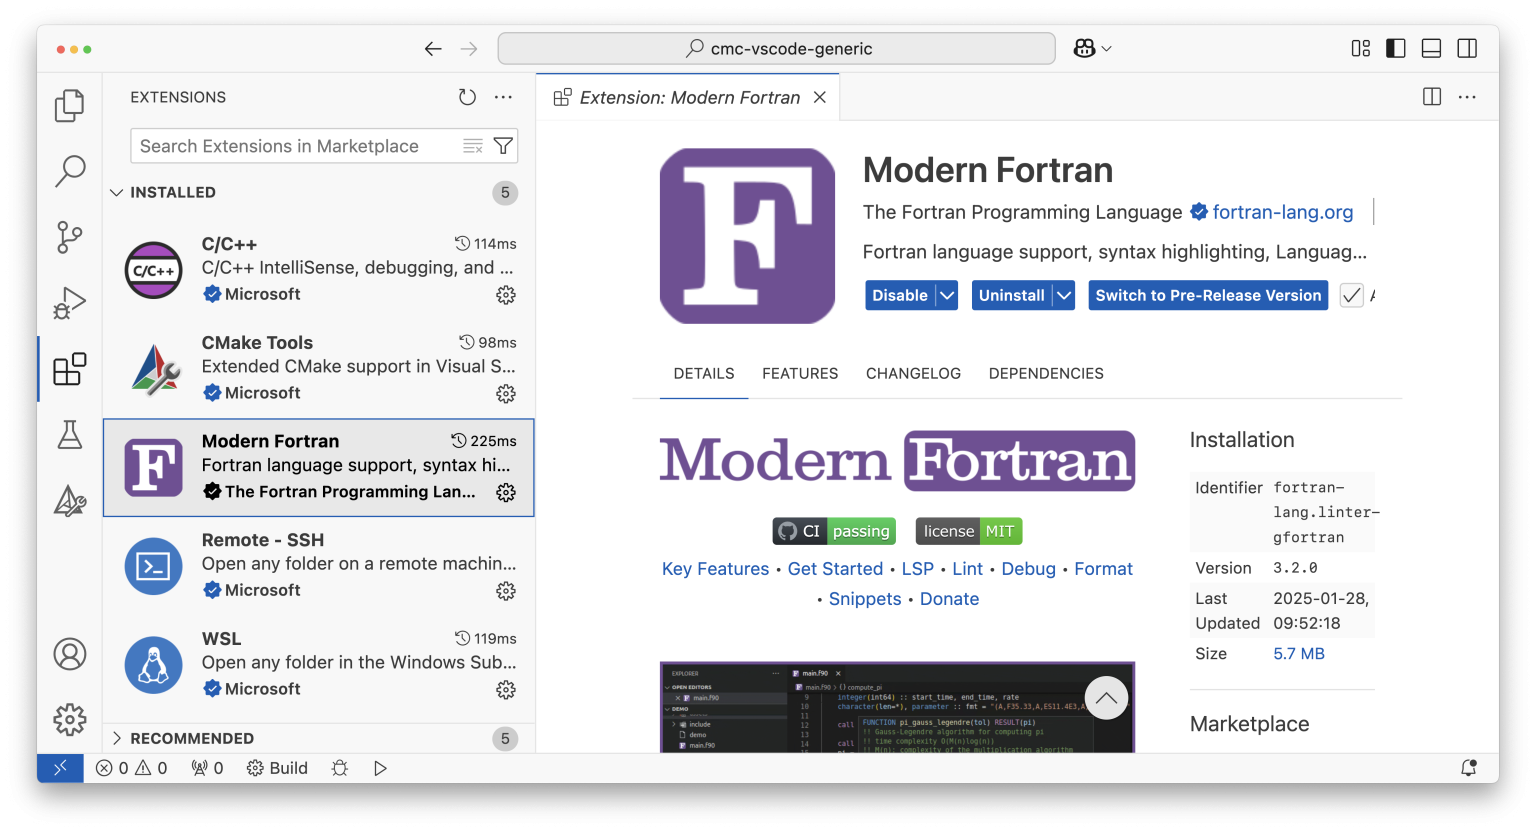The height and width of the screenshot is (832, 1536).
Task: Split the editor to the right
Action: 1432,97
